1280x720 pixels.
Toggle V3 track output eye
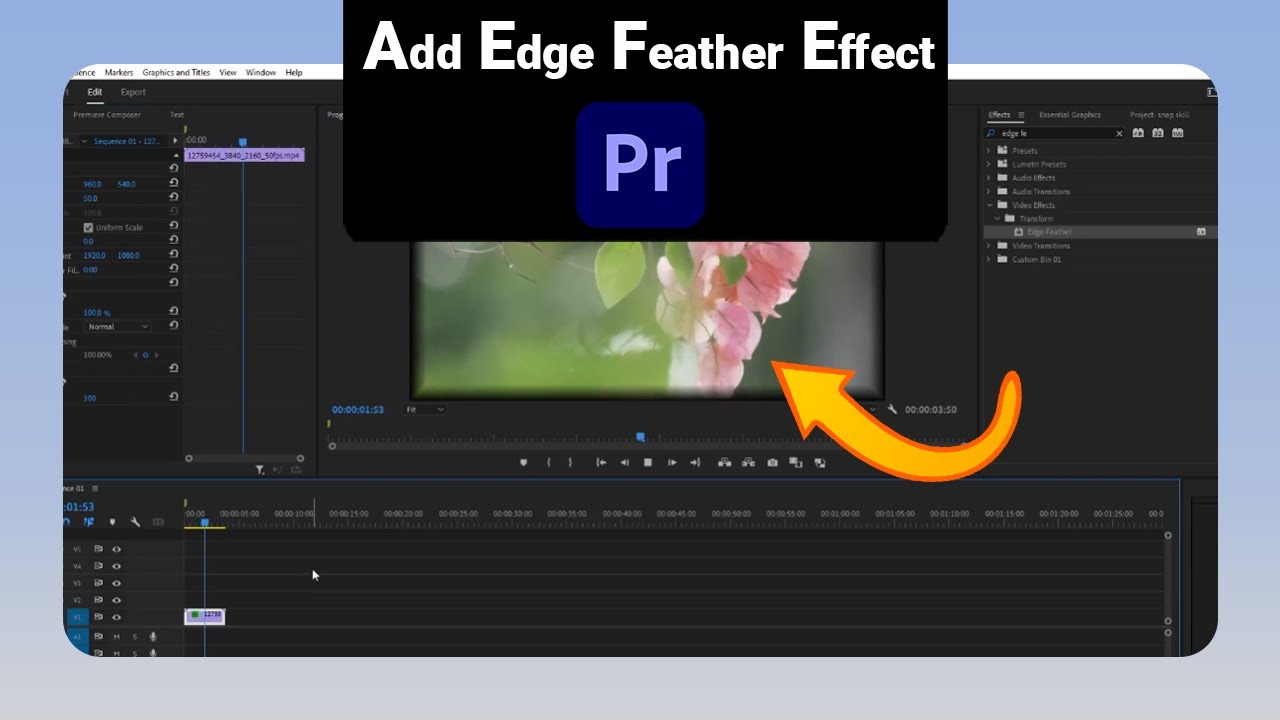[x=117, y=583]
